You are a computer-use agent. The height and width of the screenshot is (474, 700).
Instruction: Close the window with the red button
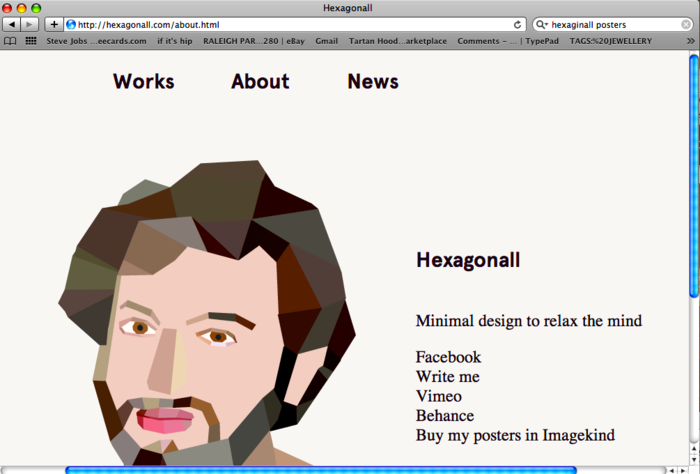click(x=7, y=8)
